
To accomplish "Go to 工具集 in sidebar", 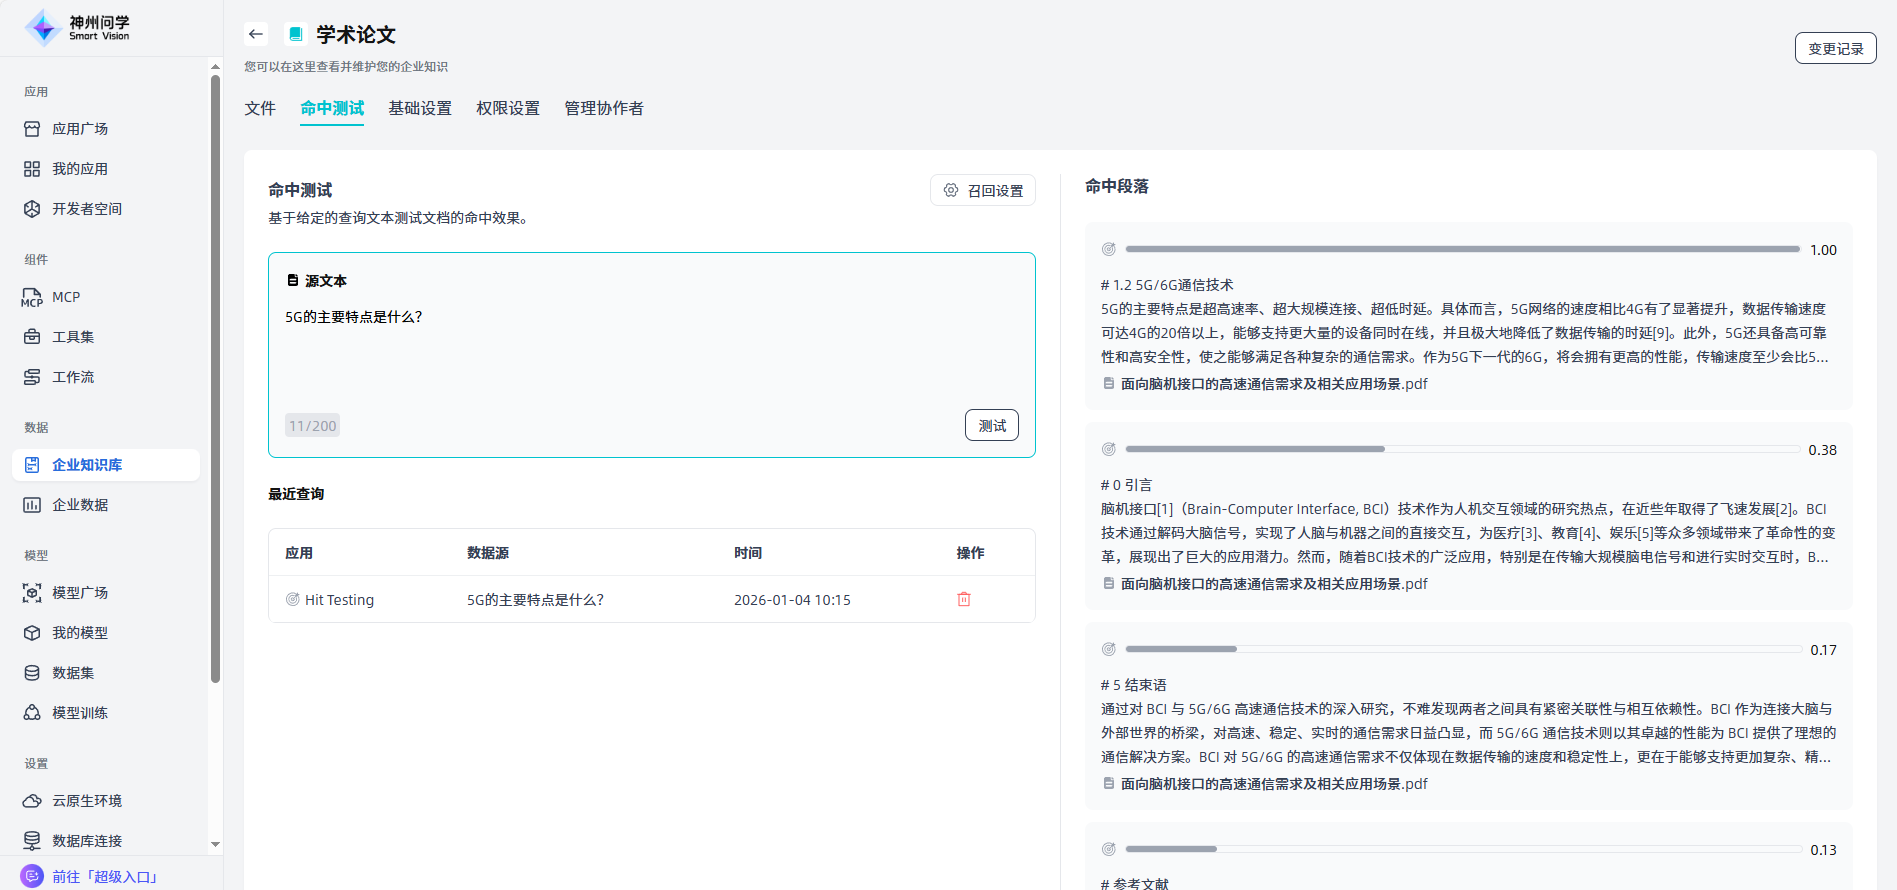I will [73, 337].
